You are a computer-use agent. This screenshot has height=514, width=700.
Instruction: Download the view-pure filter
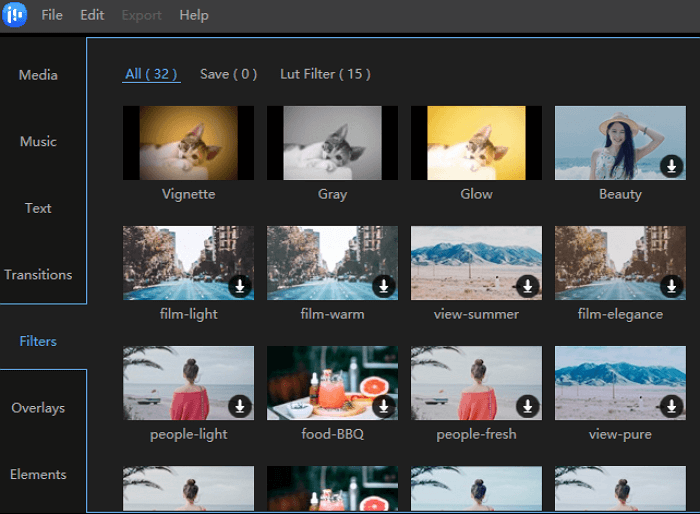672,406
